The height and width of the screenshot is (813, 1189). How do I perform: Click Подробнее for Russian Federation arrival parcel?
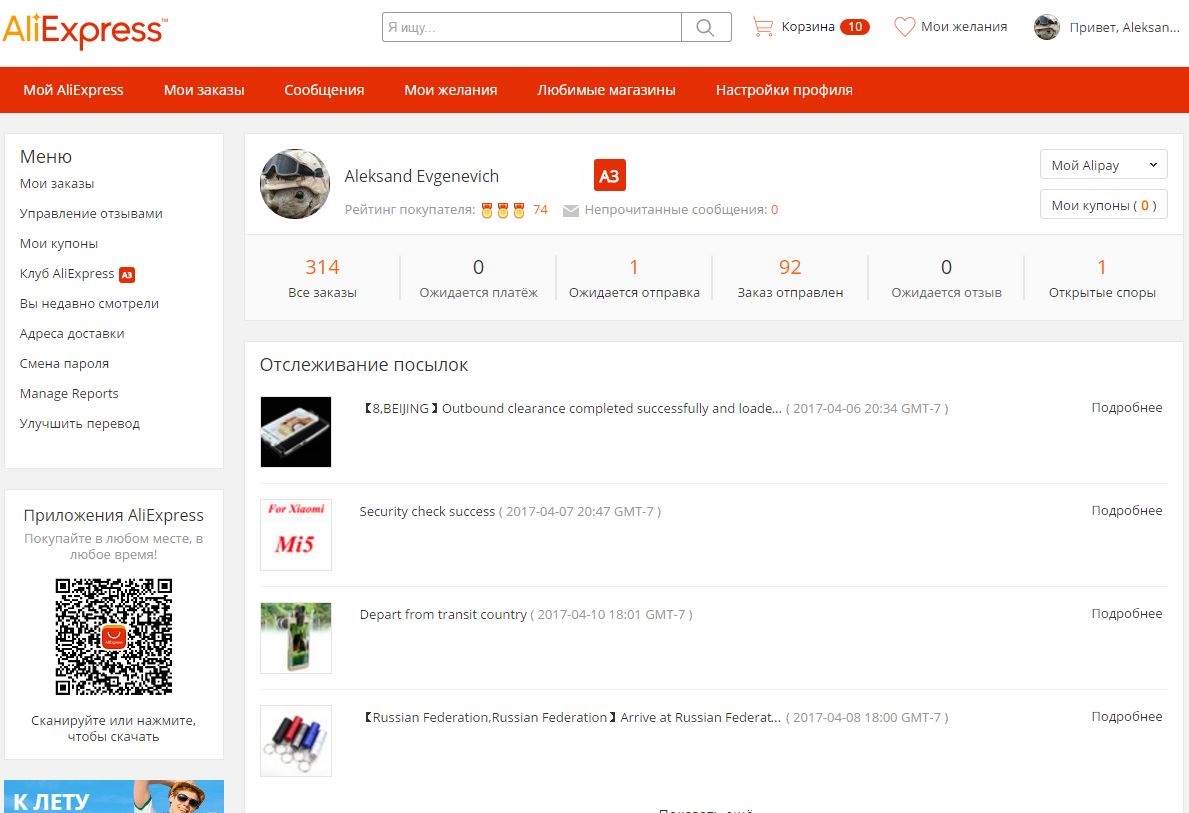[1127, 717]
